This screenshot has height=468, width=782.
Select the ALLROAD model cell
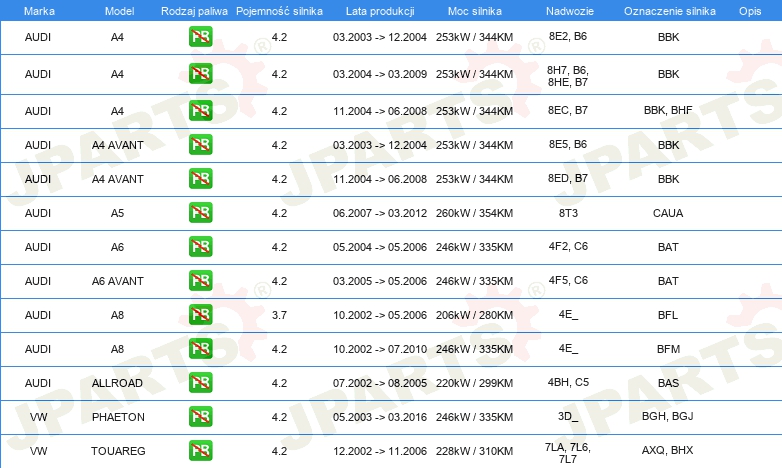[117, 383]
